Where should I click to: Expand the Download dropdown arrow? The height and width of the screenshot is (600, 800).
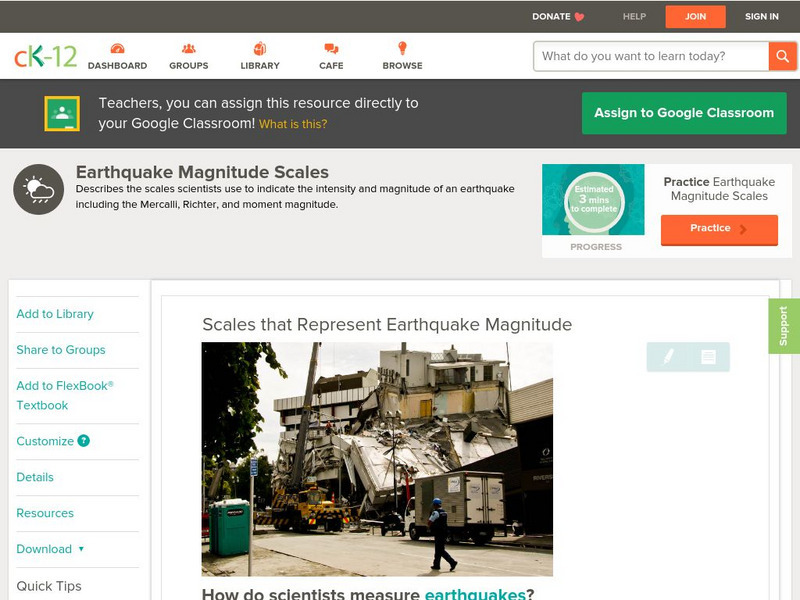pyautogui.click(x=81, y=549)
